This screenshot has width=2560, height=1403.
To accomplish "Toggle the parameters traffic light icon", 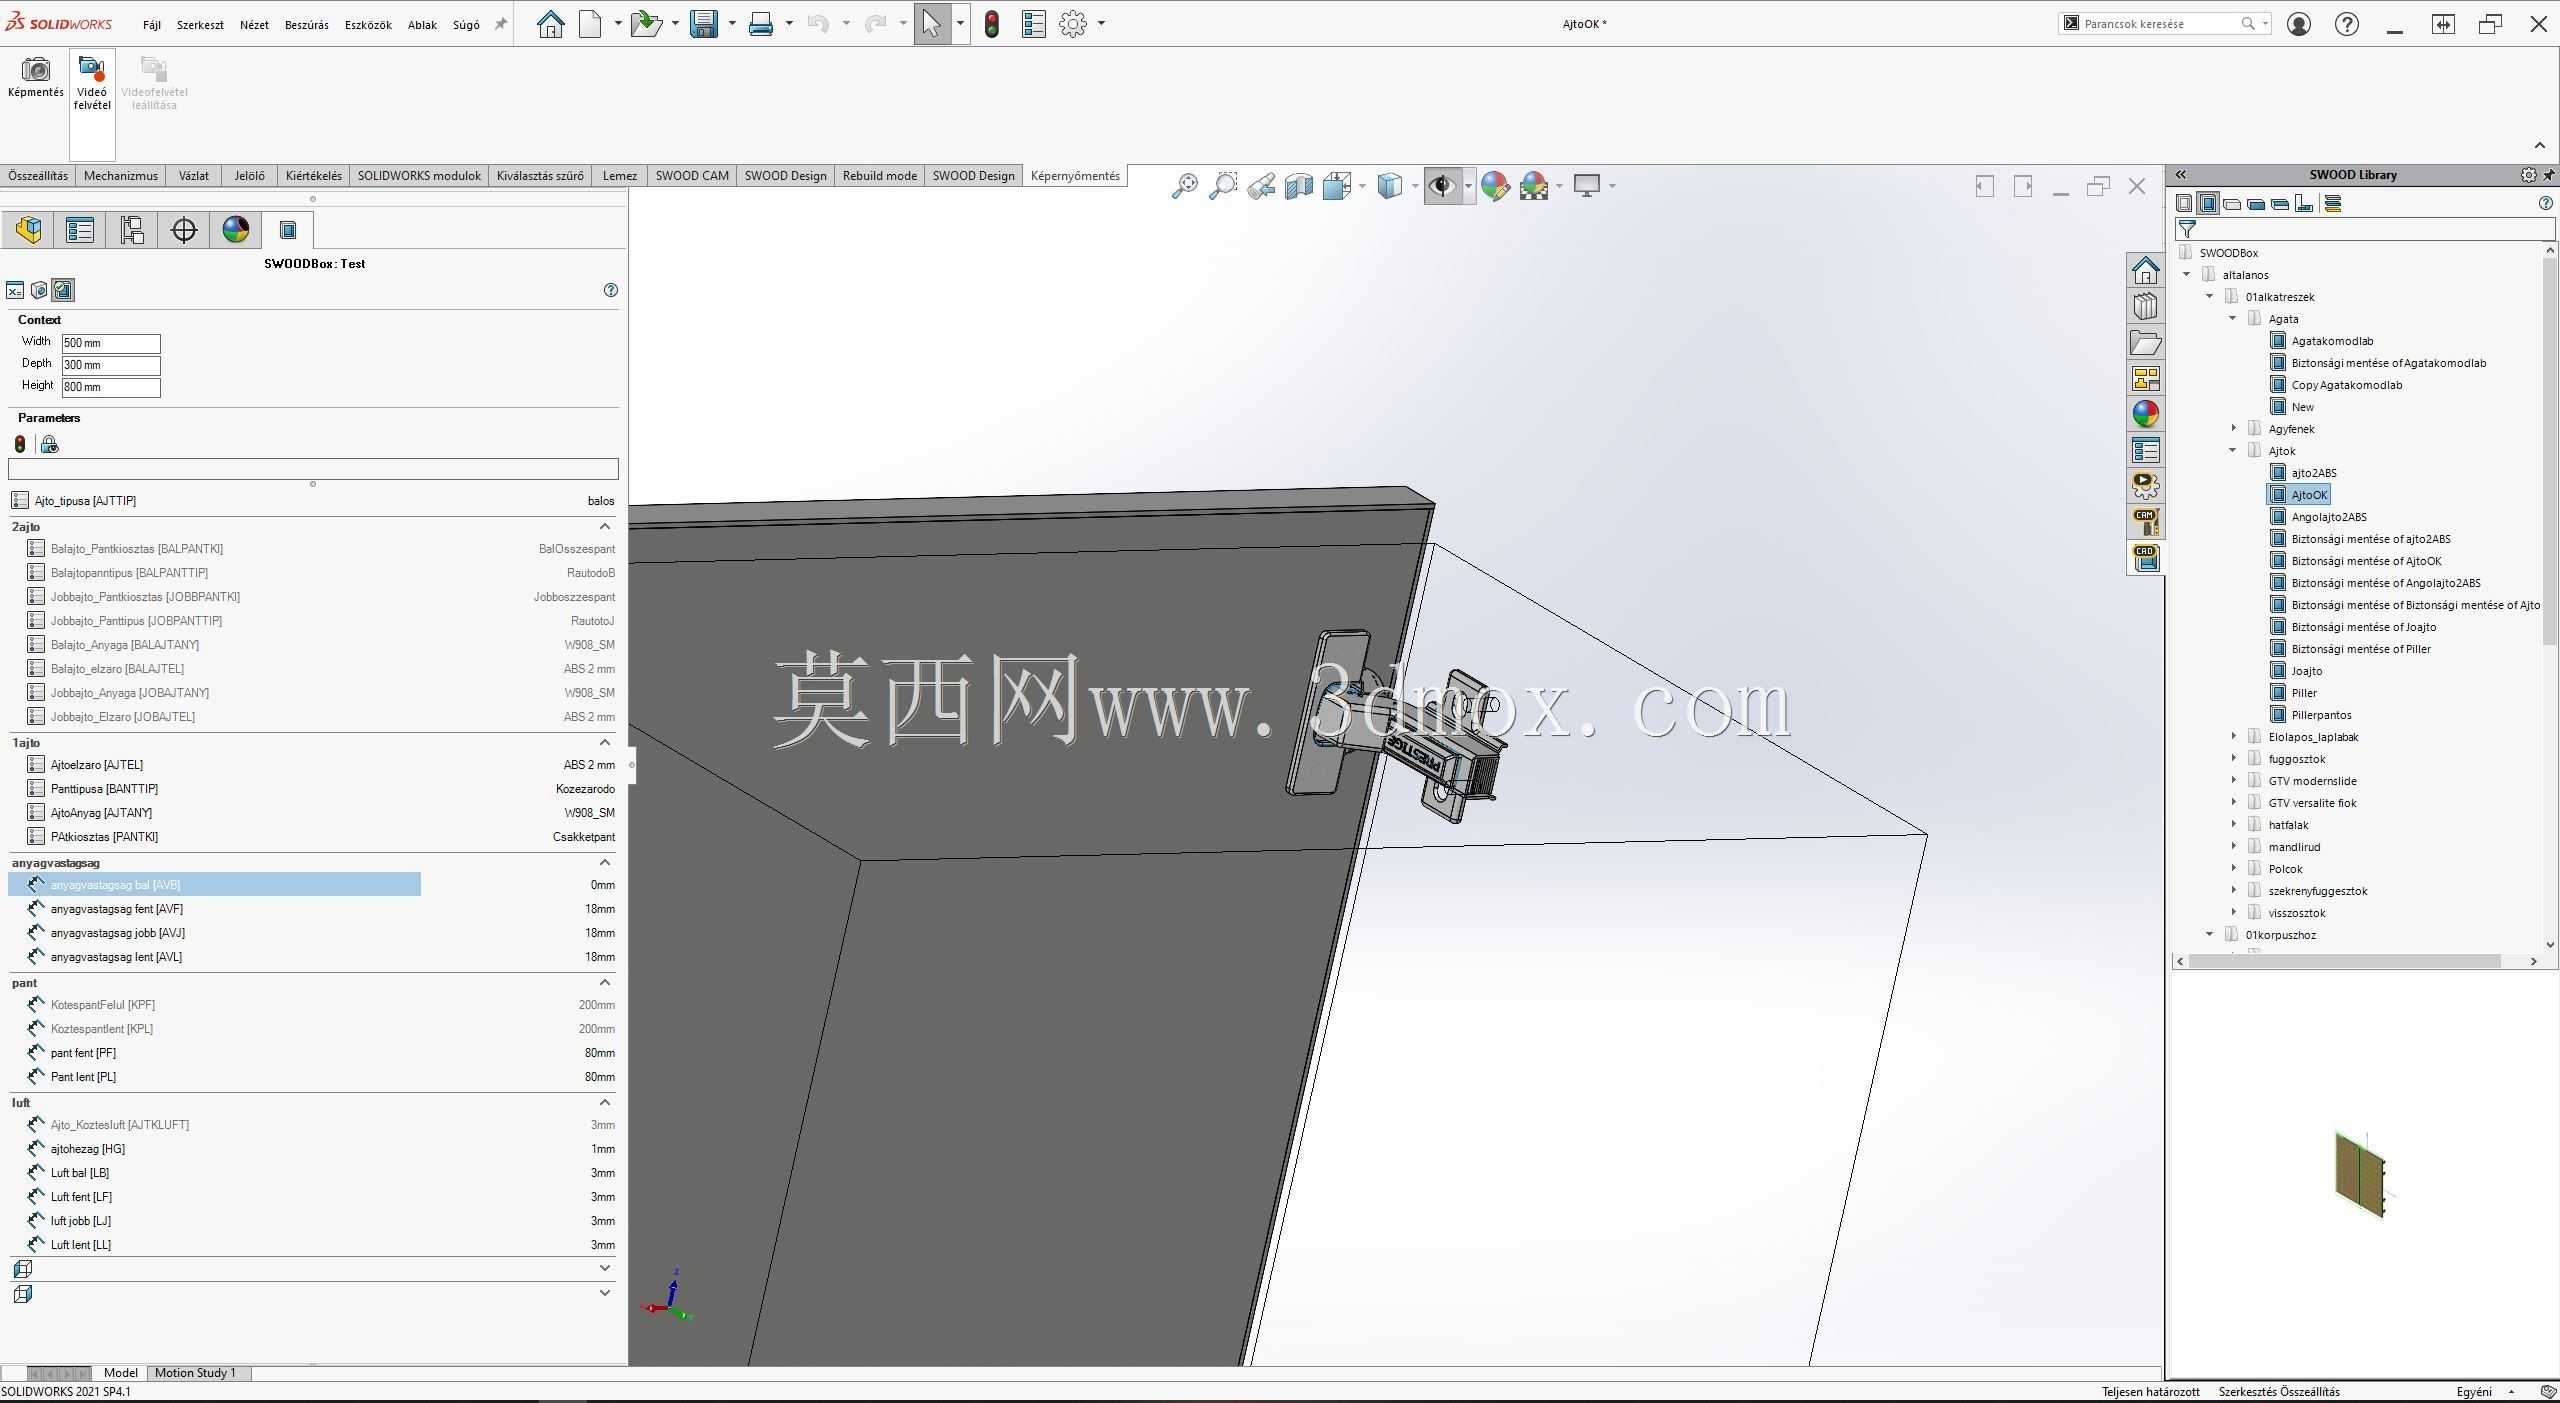I will click(20, 444).
